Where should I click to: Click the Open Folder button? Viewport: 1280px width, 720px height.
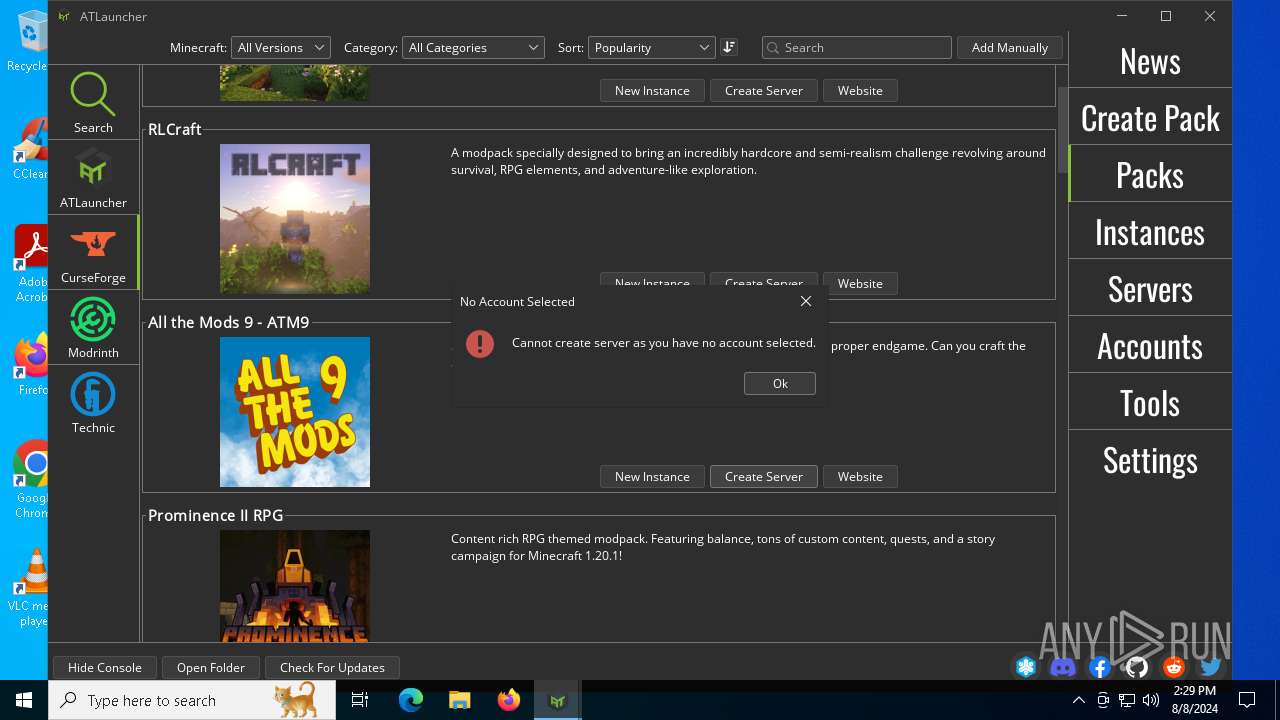tap(211, 667)
